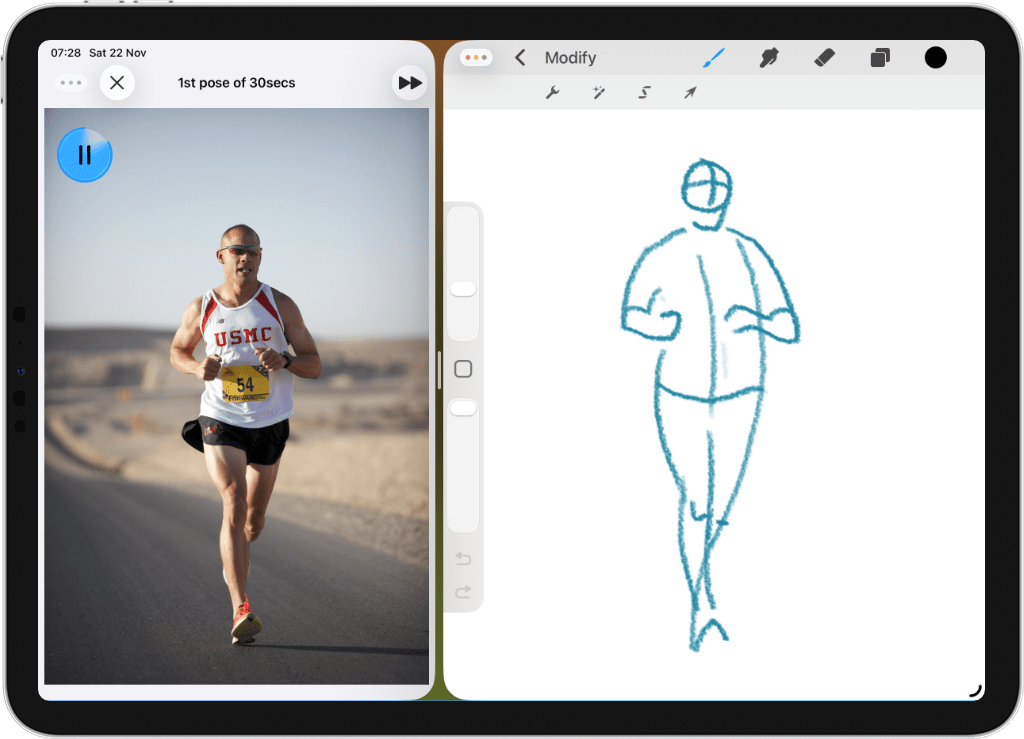Open the three-dots menu in pose app

[70, 83]
